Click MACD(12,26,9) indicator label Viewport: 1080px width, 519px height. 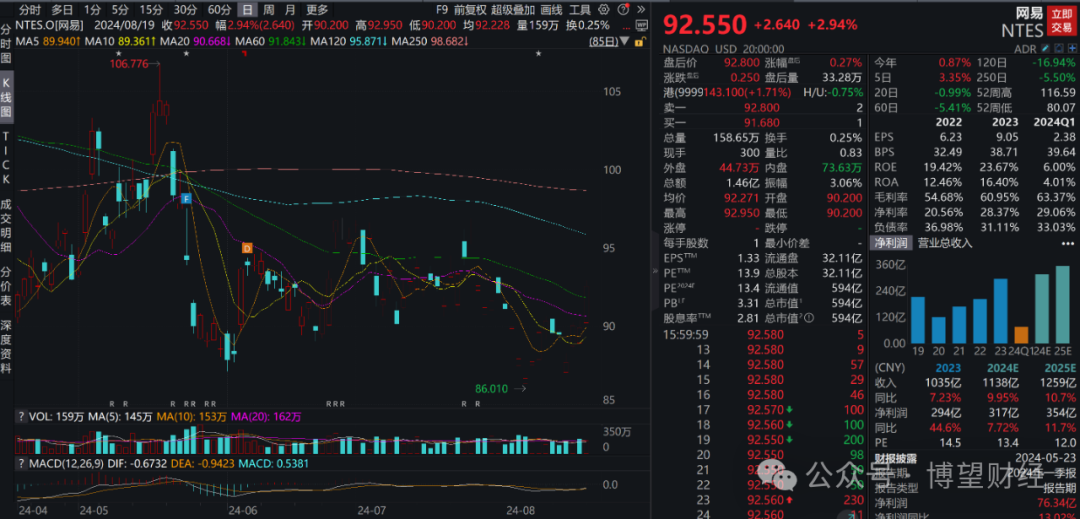point(68,463)
